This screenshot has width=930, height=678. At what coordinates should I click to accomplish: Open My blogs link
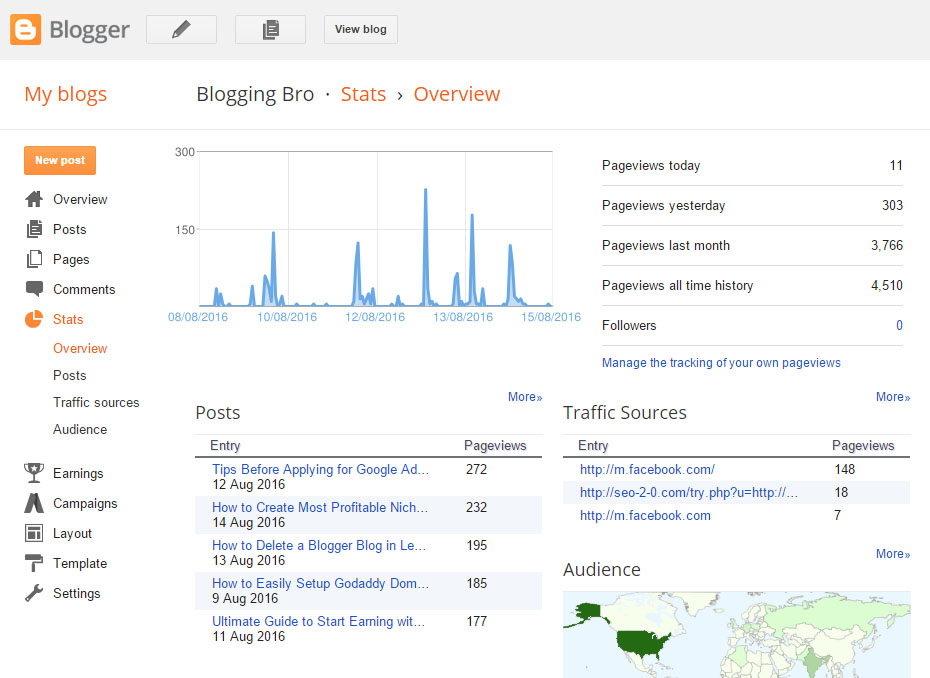click(x=66, y=94)
